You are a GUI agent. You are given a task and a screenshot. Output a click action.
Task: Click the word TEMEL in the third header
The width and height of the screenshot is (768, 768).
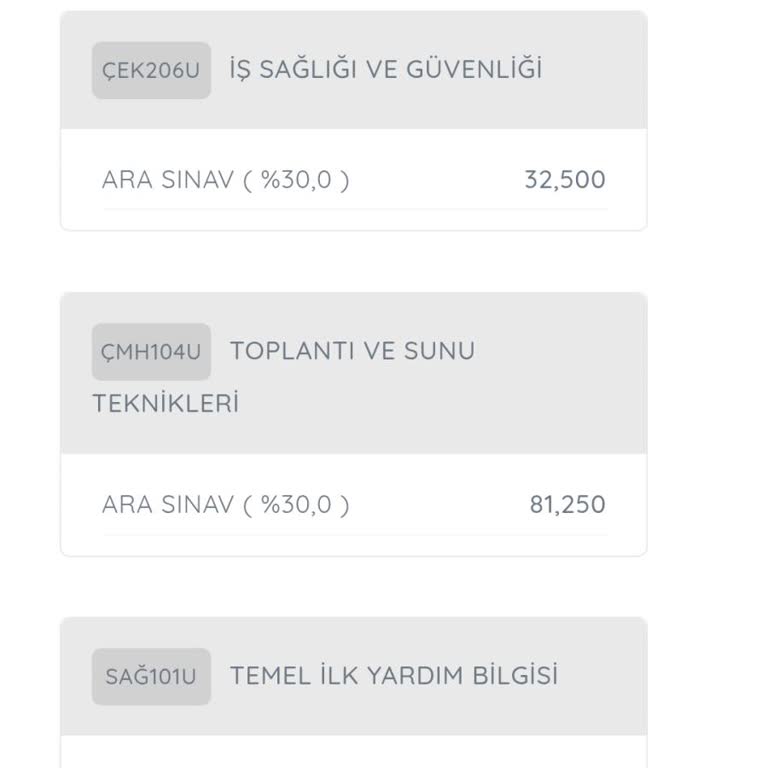[x=262, y=676]
